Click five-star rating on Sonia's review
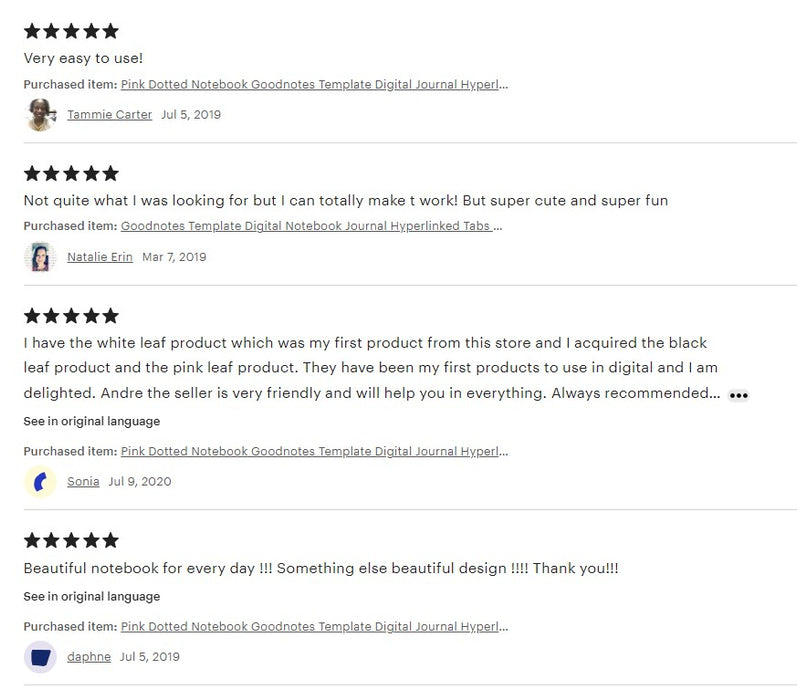Screen dimensions: 797x700 coord(71,316)
